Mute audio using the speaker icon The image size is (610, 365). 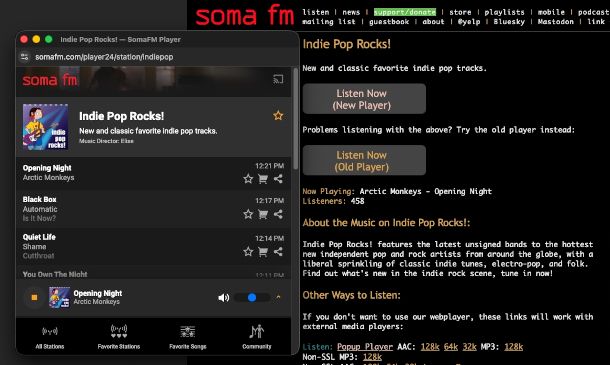(x=224, y=298)
